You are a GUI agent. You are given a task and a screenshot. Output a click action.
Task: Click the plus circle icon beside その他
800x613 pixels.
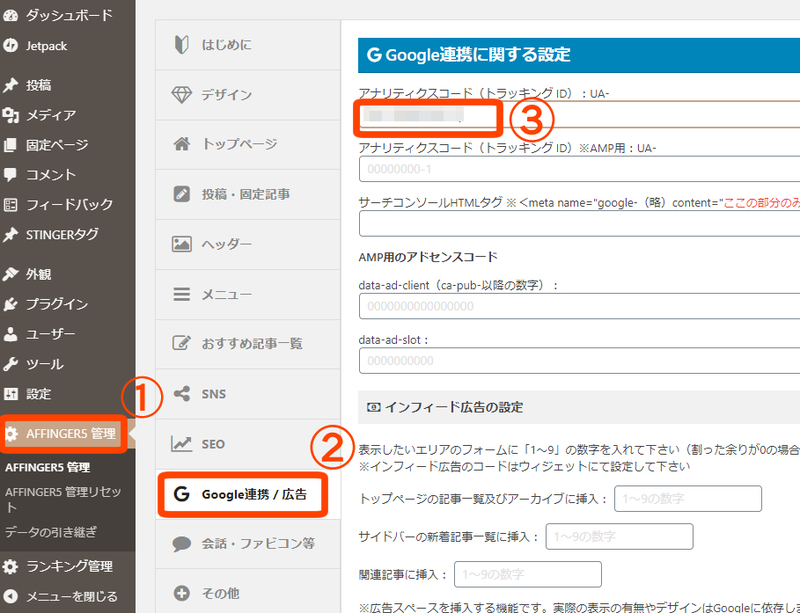[182, 593]
